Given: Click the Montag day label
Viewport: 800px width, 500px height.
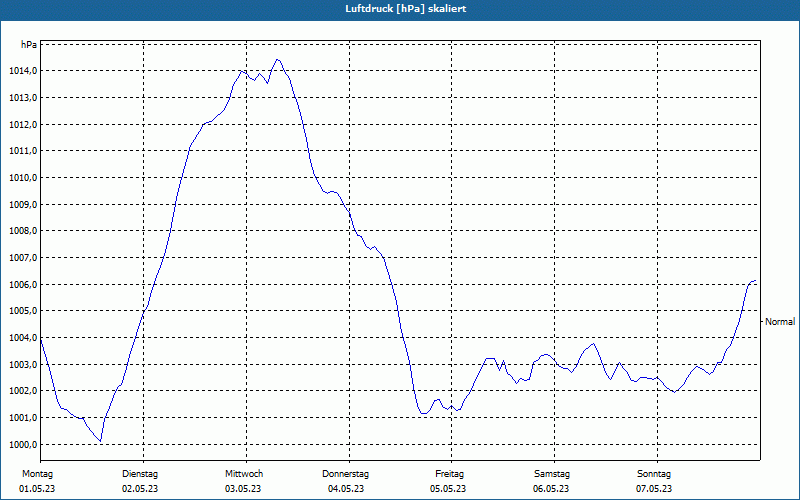Looking at the screenshot, I should click(x=37, y=474).
